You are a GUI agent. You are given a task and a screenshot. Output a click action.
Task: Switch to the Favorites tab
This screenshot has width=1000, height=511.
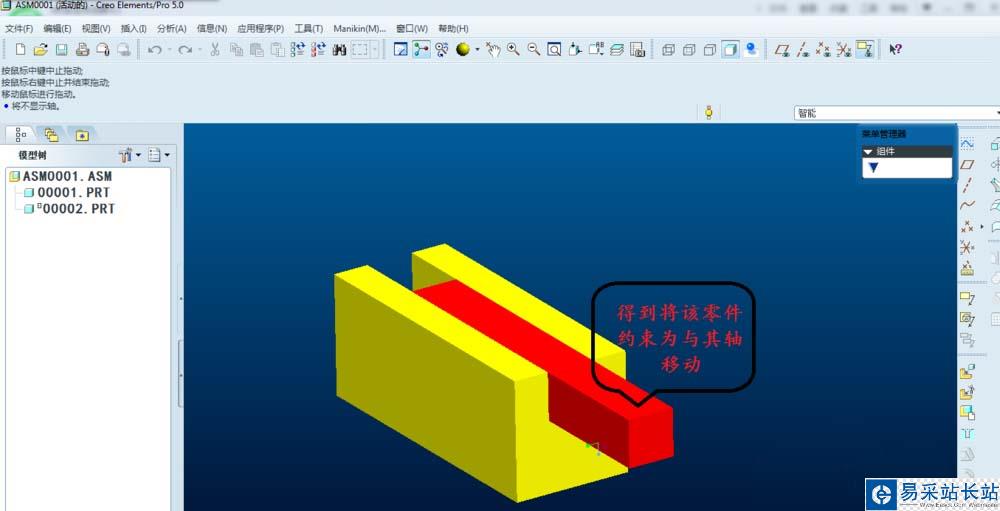point(82,135)
